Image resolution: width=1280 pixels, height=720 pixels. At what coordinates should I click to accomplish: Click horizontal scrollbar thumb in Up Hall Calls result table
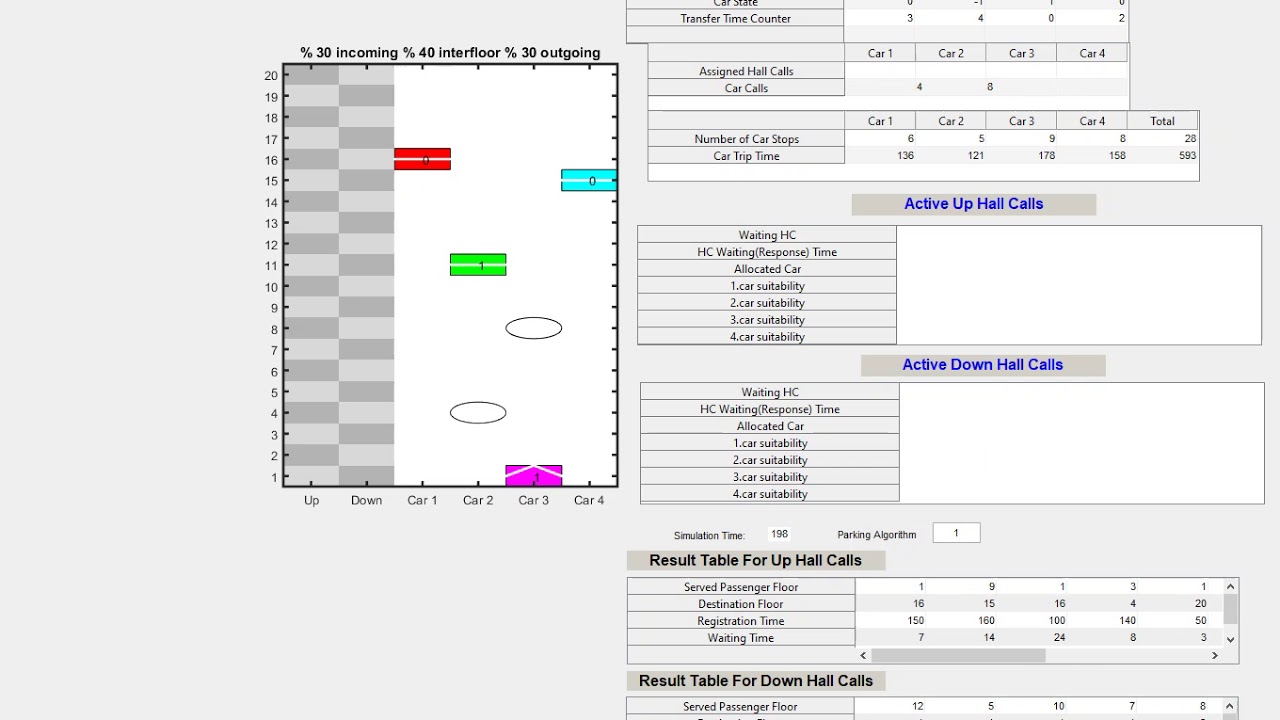pyautogui.click(x=958, y=655)
